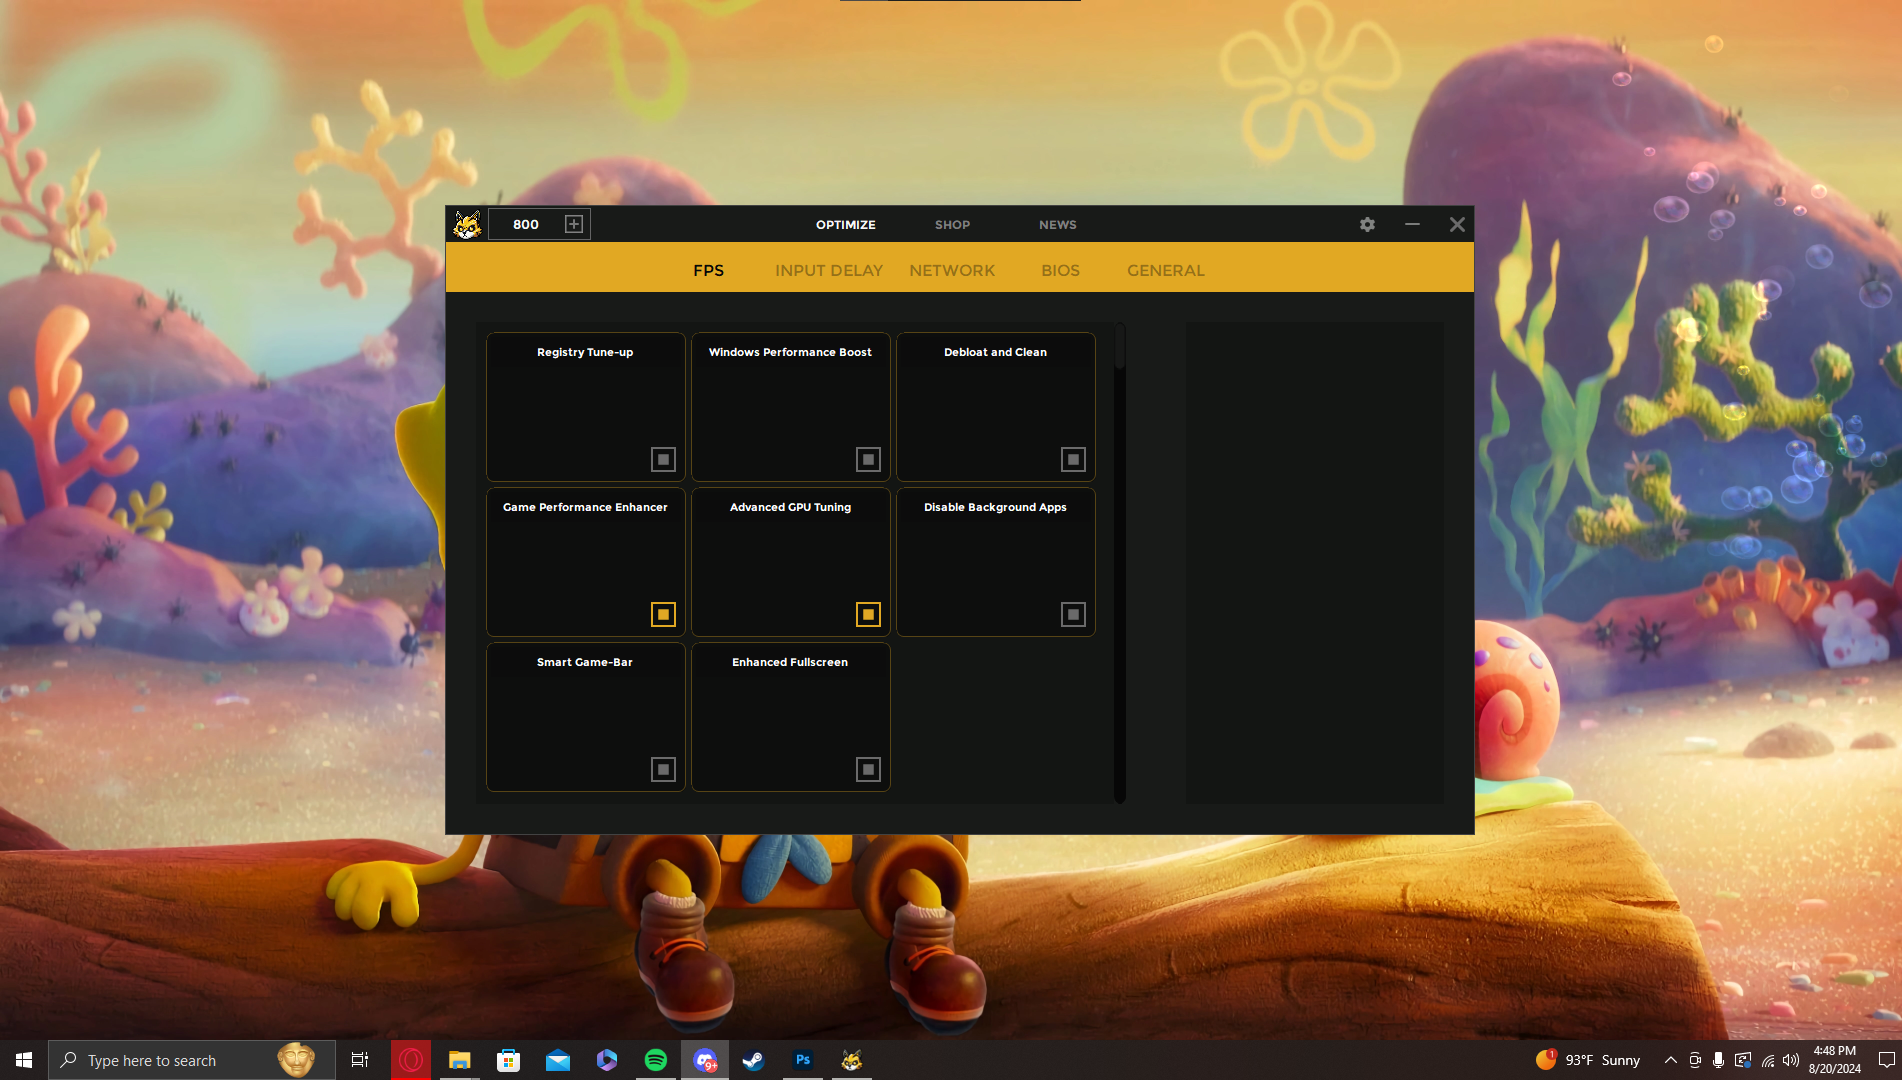Click the fox logo in the app header

(467, 224)
